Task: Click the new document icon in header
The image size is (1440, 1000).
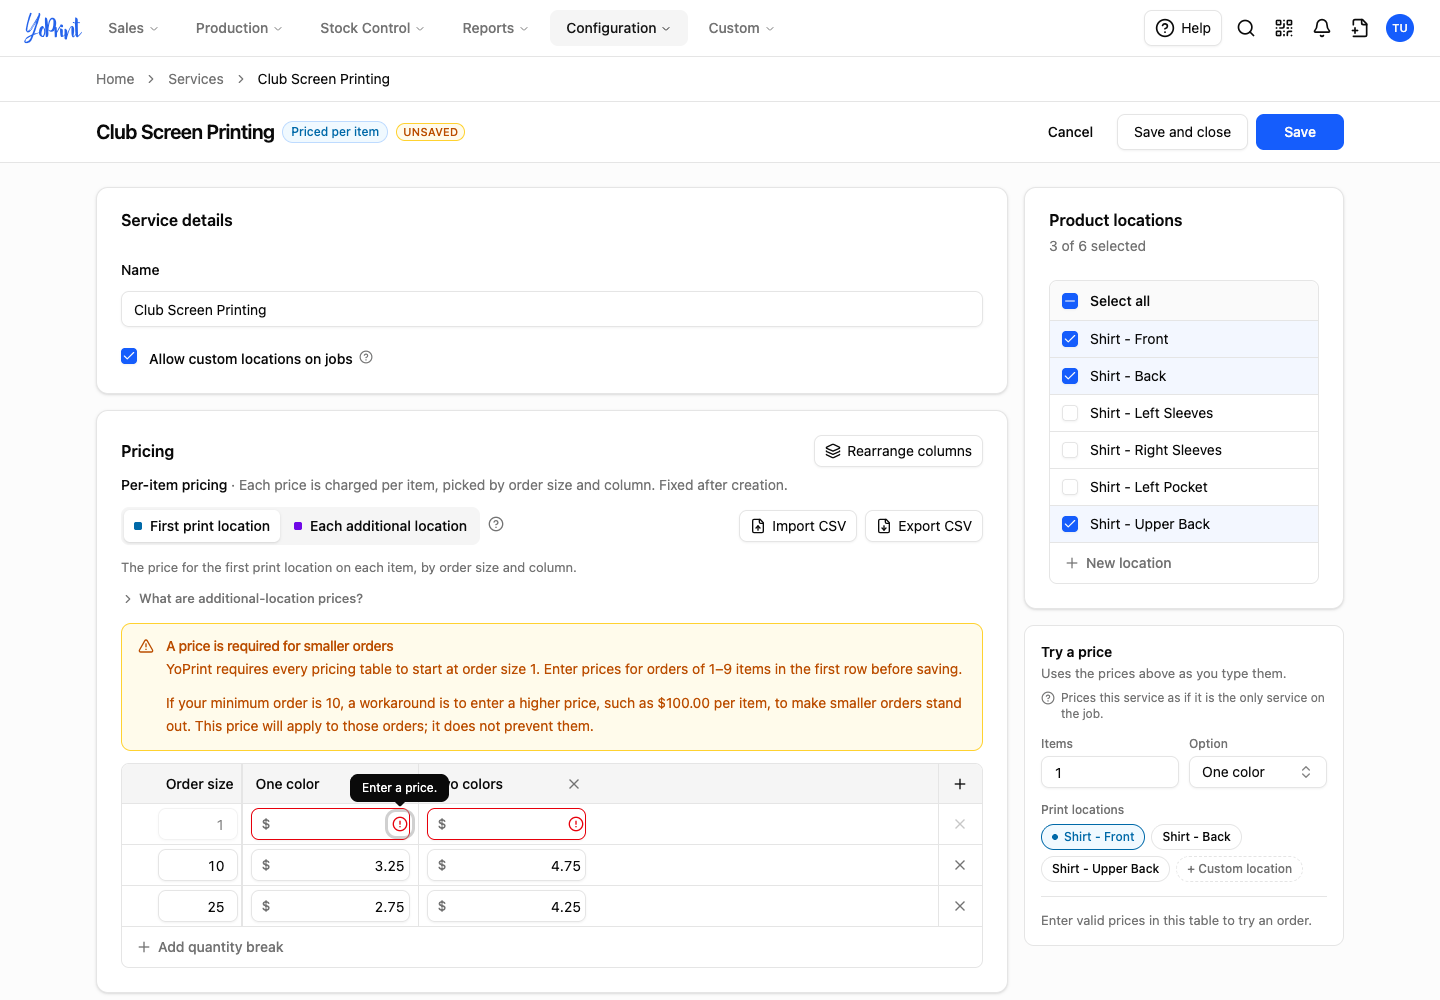Action: click(x=1360, y=28)
